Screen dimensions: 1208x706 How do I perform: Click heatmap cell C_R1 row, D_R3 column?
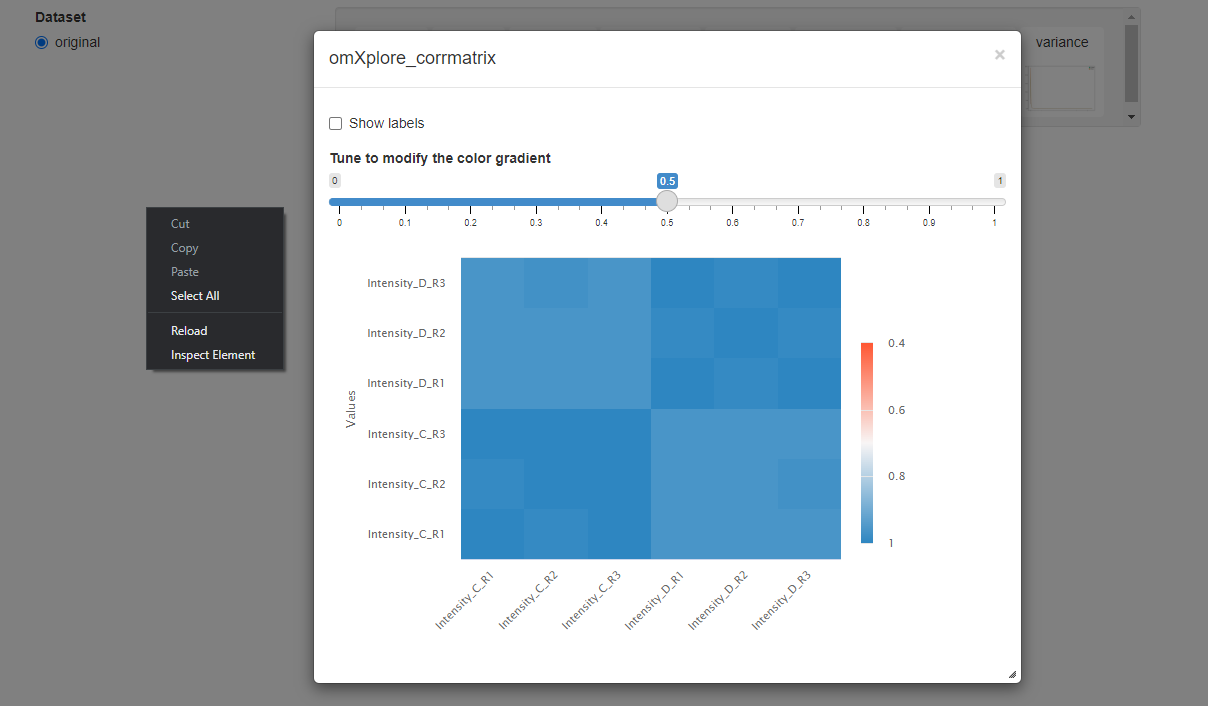pyautogui.click(x=809, y=534)
